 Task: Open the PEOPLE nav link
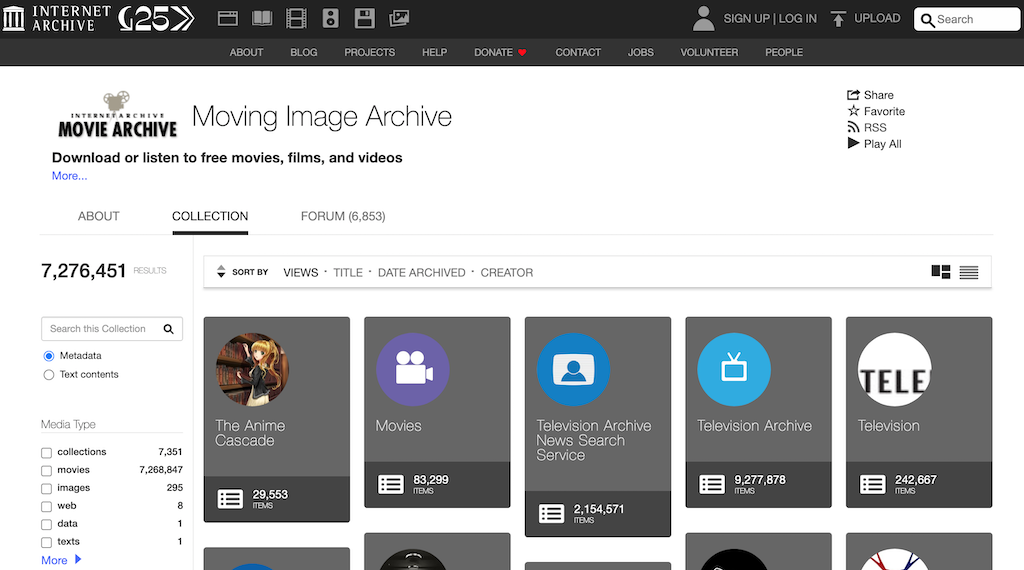coord(784,52)
